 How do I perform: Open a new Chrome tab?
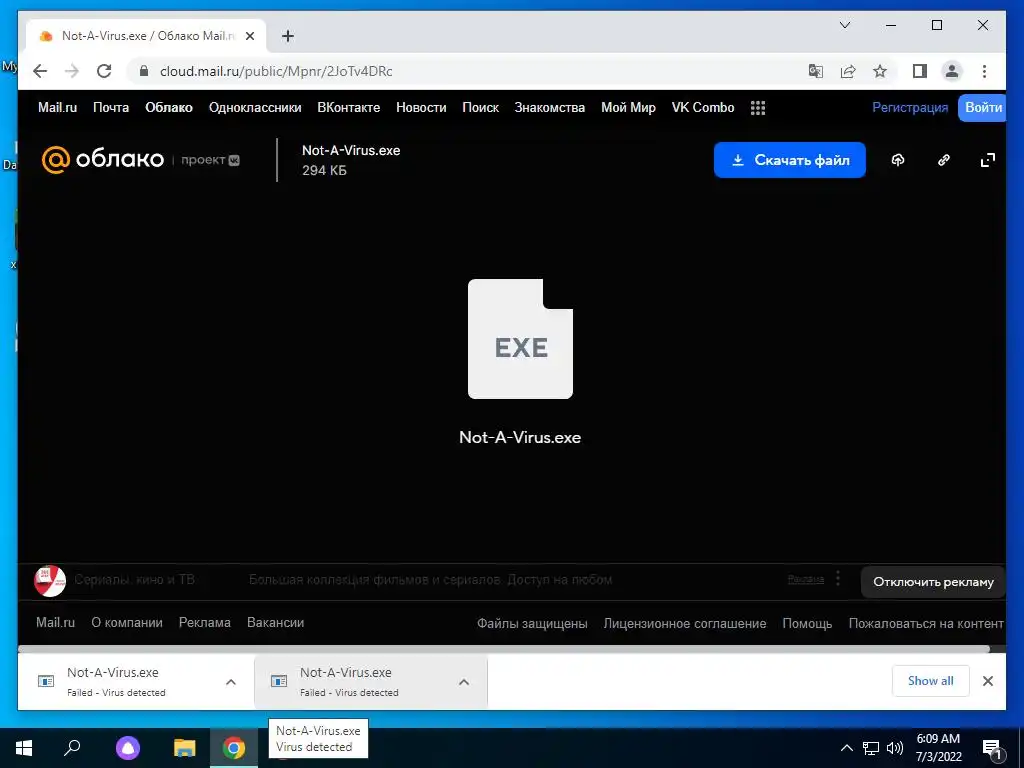point(288,36)
